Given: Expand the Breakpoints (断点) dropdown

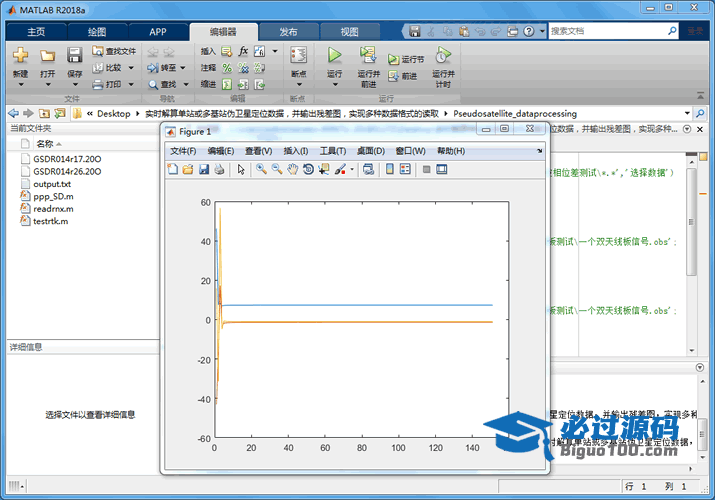Looking at the screenshot, I should [298, 85].
